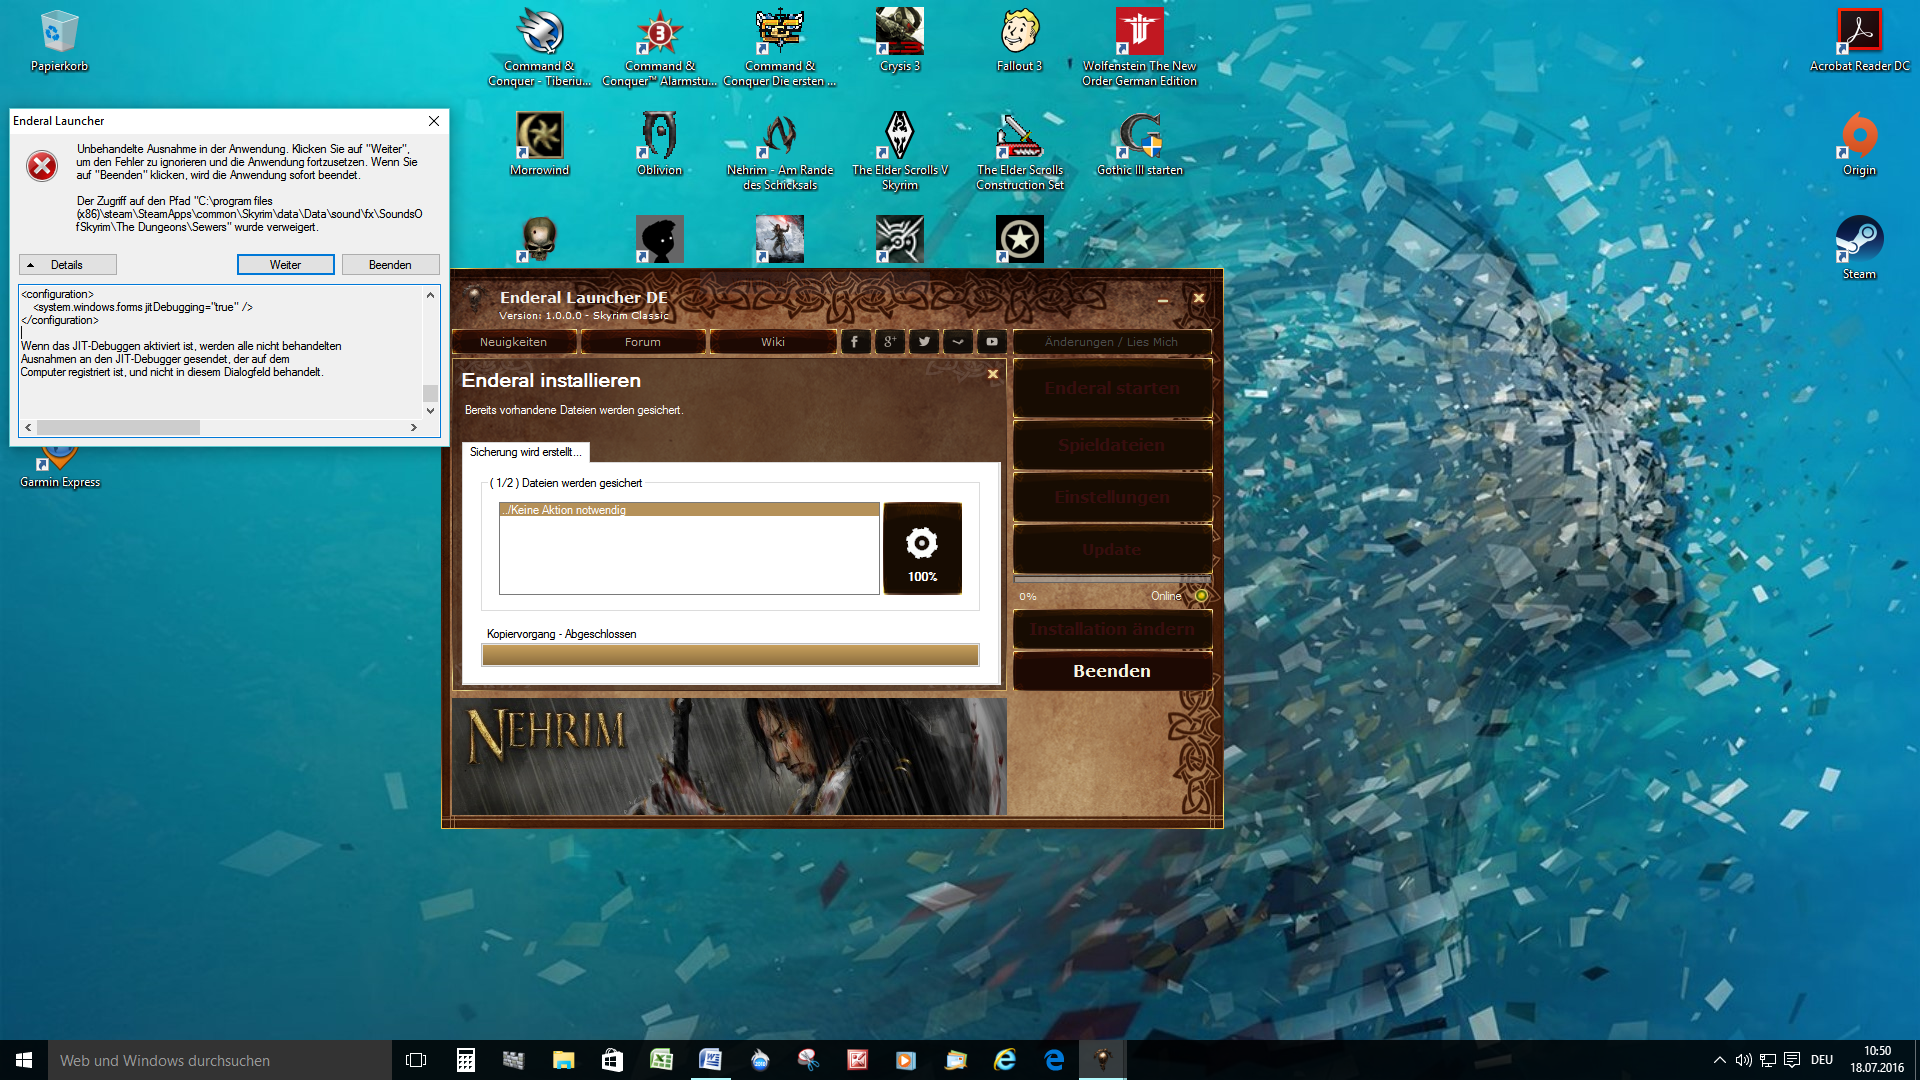1920x1080 pixels.
Task: Collapse the Details section in error dialog
Action: tap(67, 265)
